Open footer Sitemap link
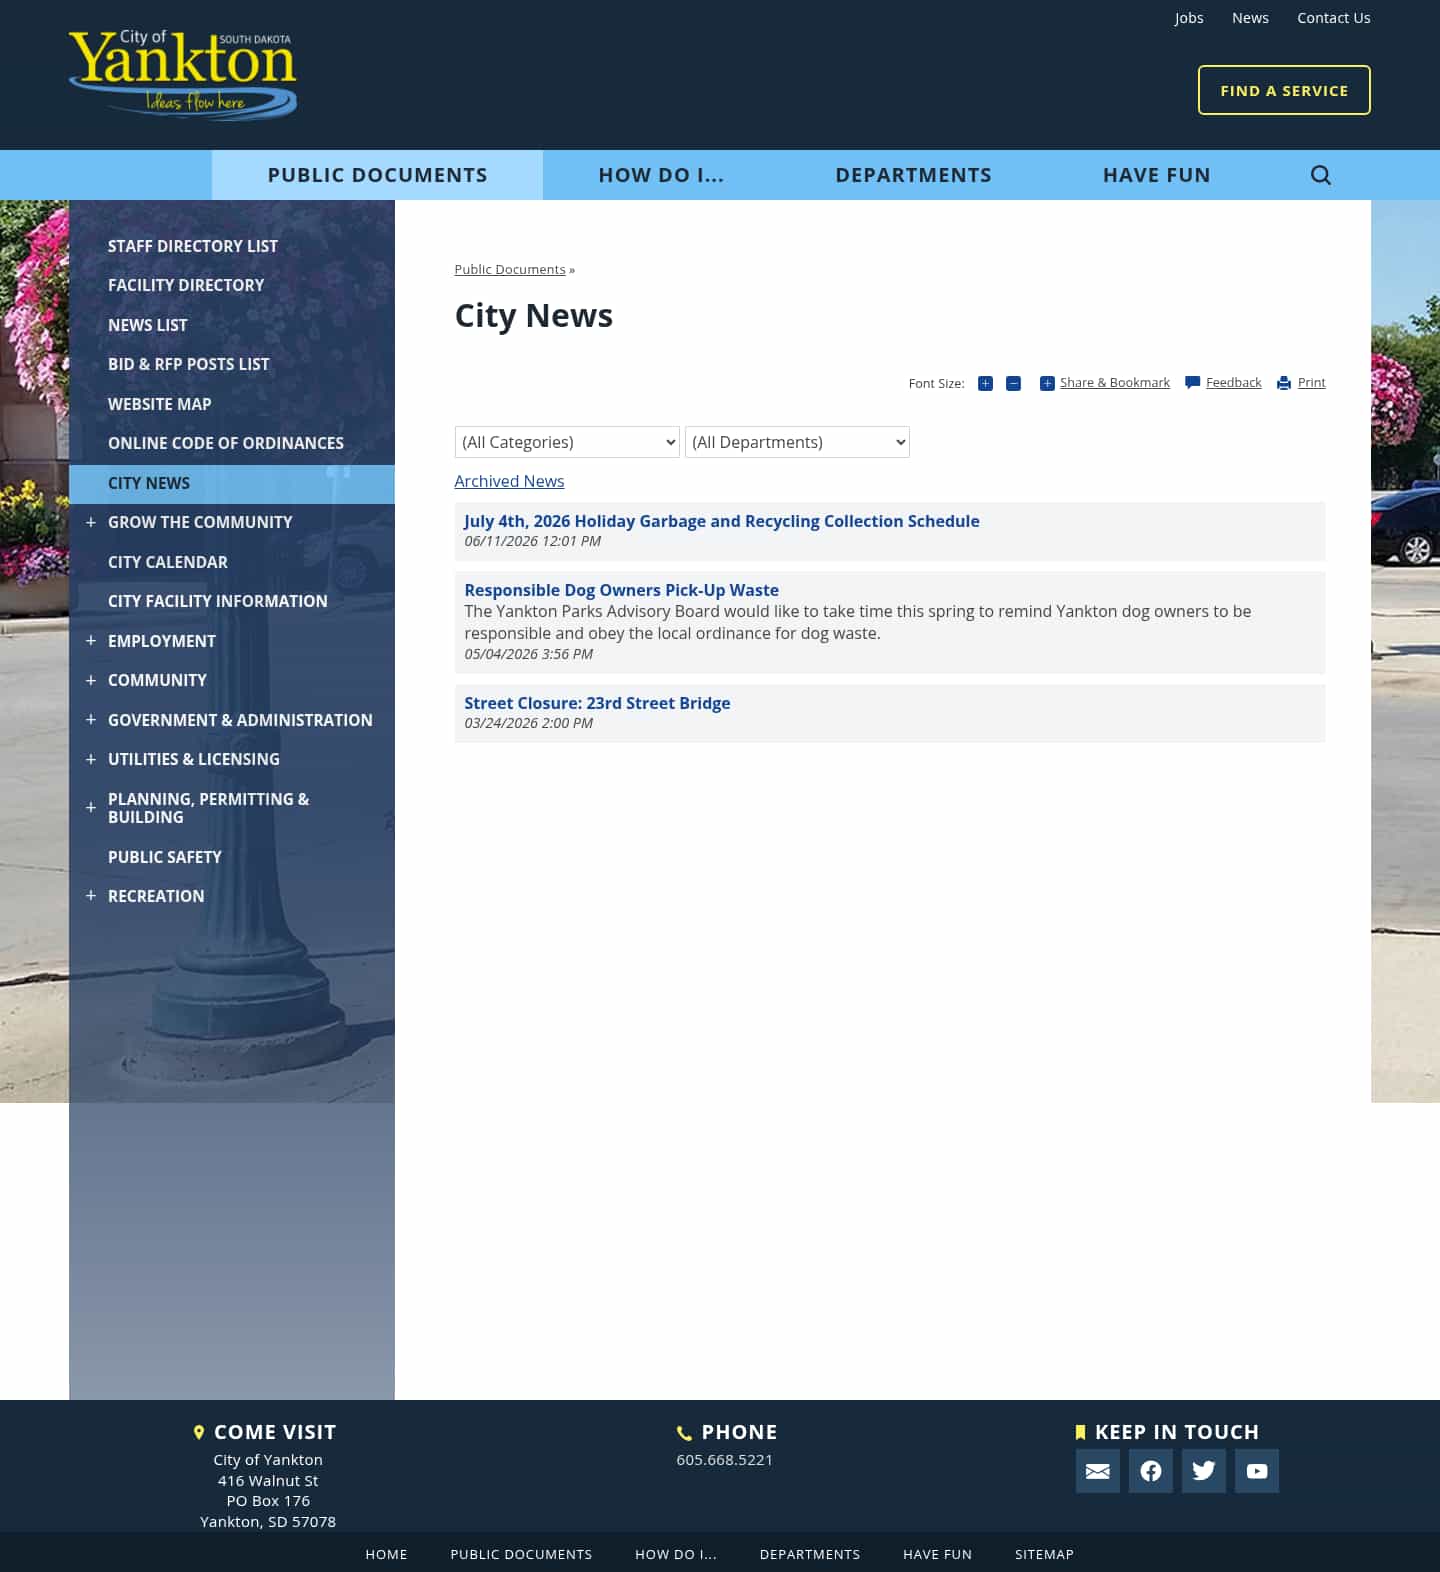The width and height of the screenshot is (1440, 1572). 1044,1554
